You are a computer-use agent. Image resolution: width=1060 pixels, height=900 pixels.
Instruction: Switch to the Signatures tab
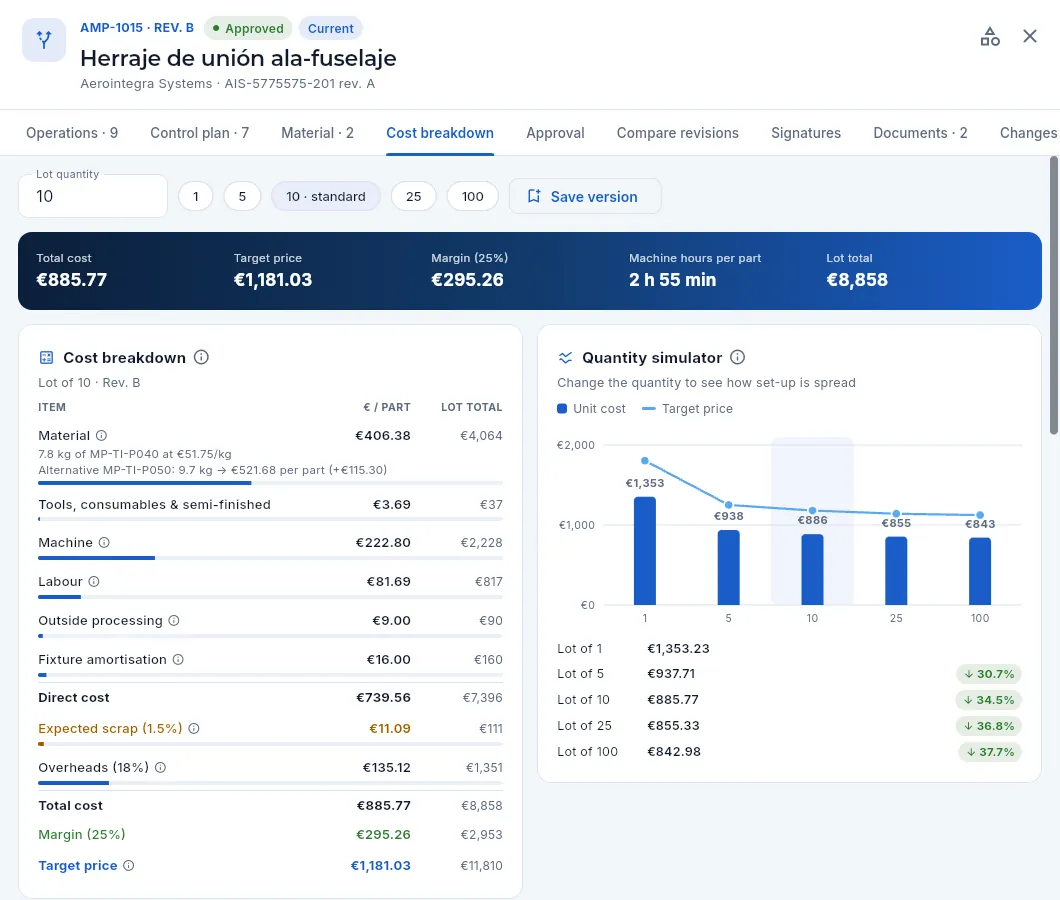click(x=806, y=133)
